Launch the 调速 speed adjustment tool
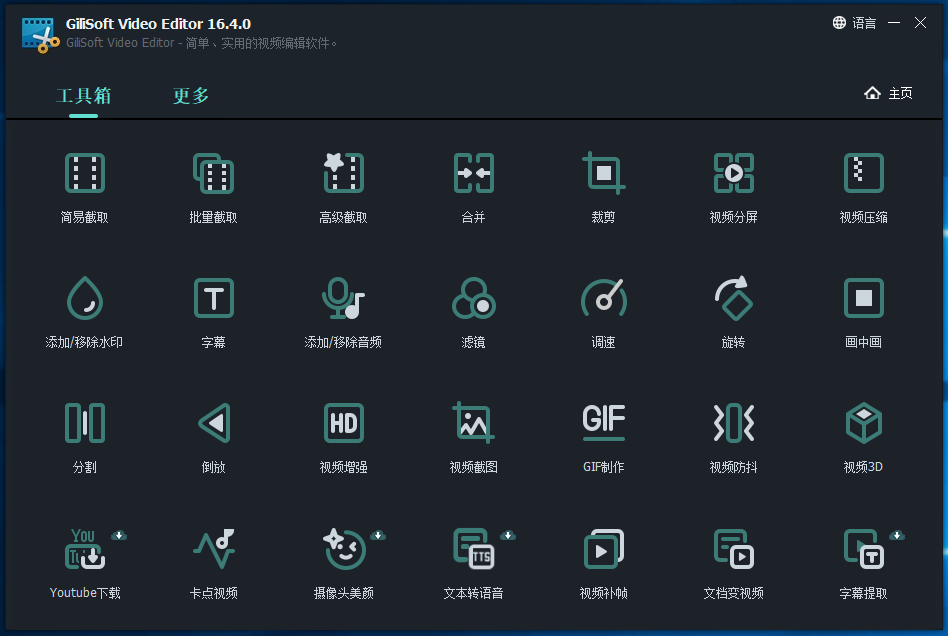Screen dimensions: 948x636 603,299
